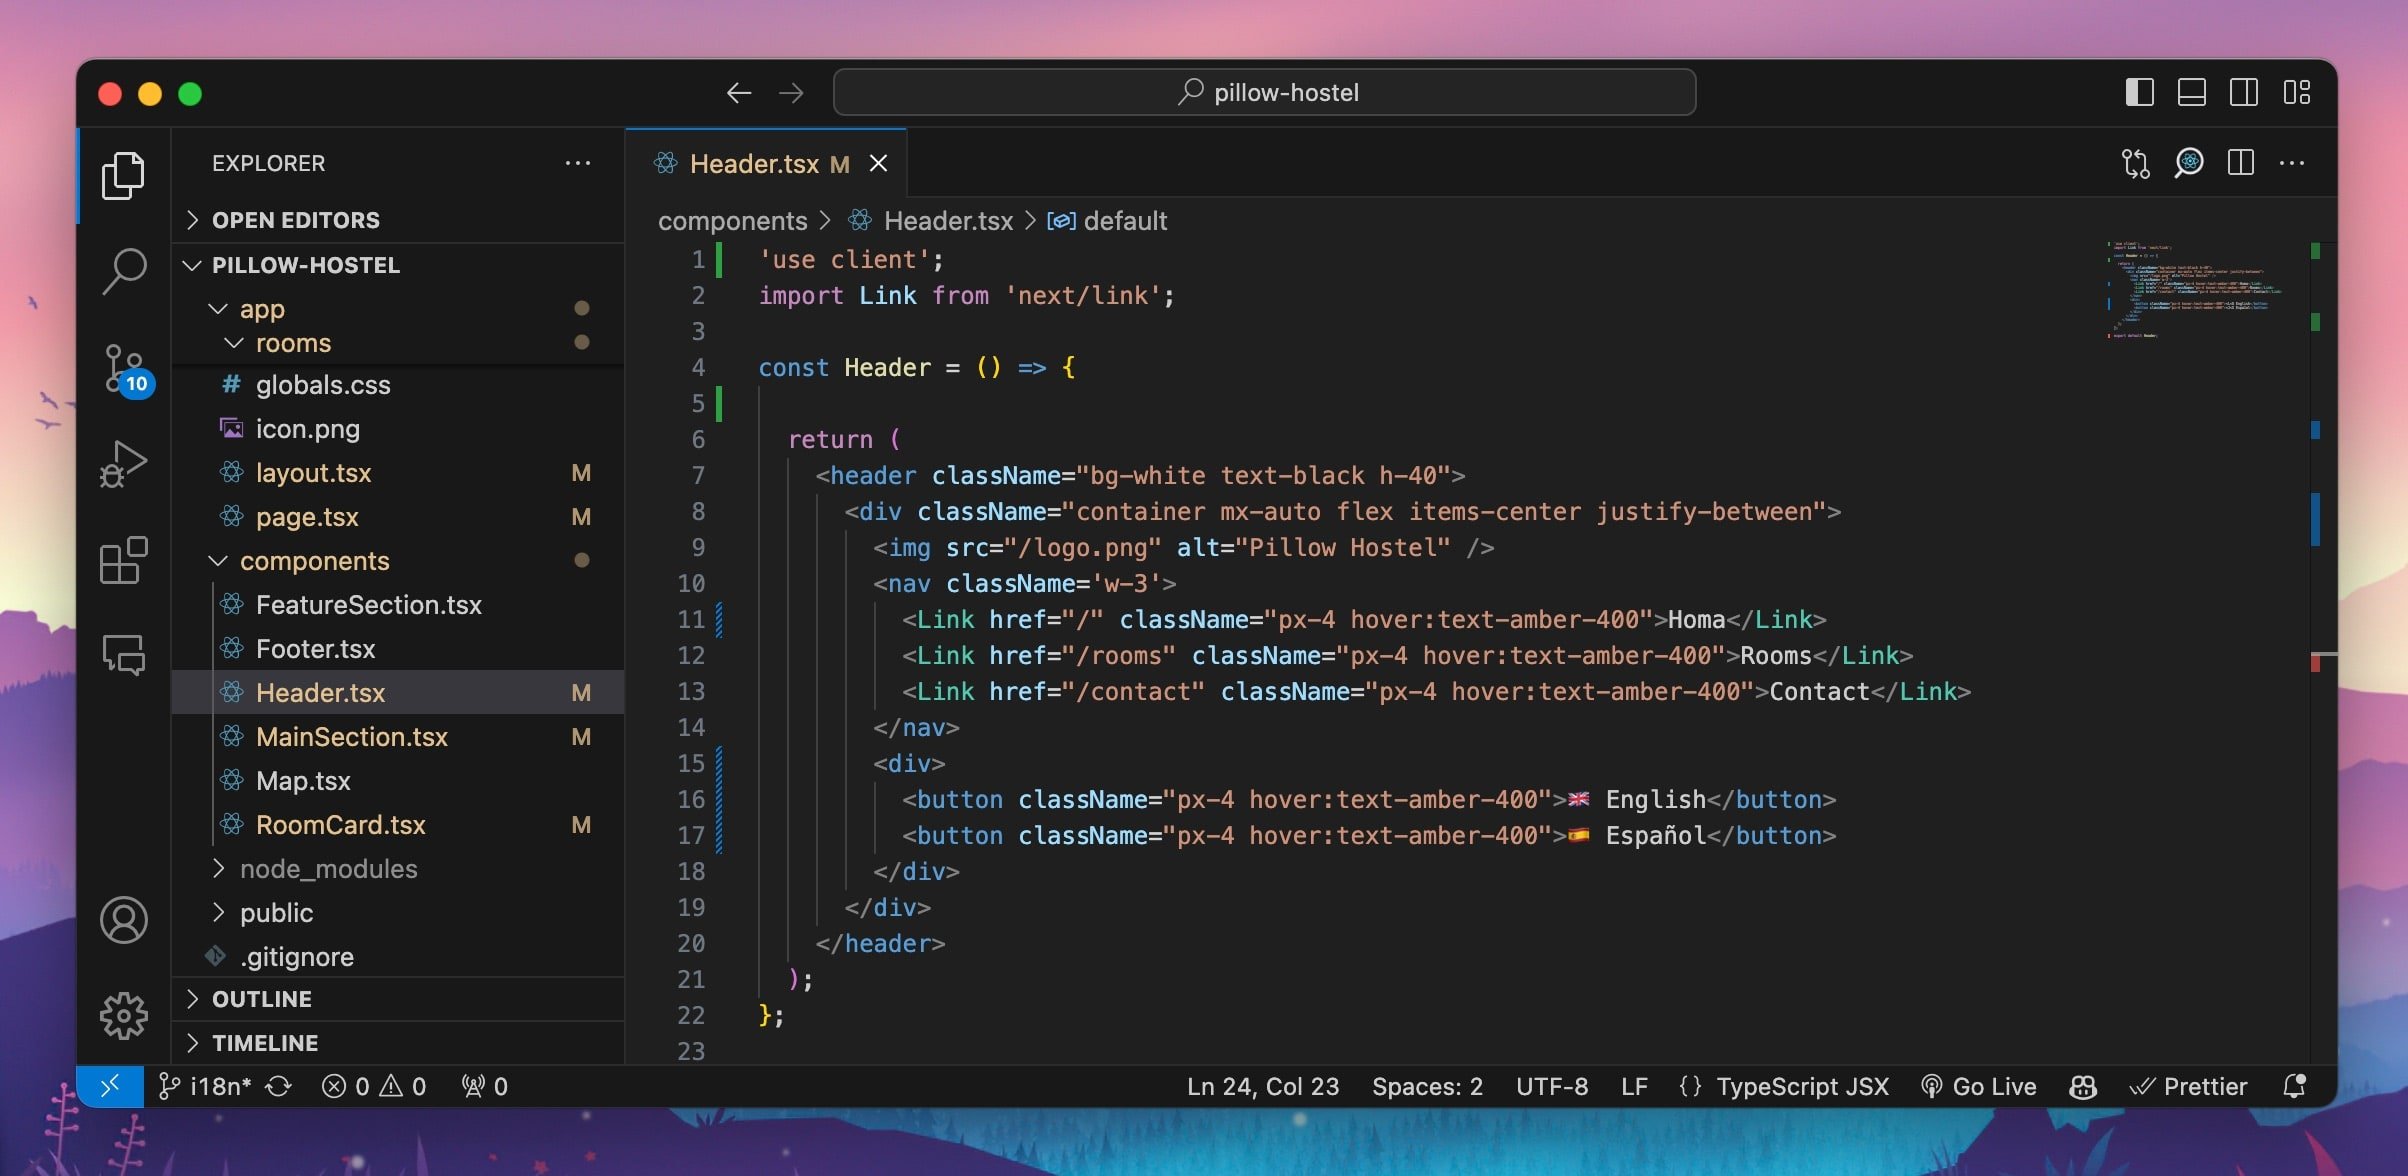2408x1176 pixels.
Task: Change end of line sequence LF
Action: [1634, 1086]
